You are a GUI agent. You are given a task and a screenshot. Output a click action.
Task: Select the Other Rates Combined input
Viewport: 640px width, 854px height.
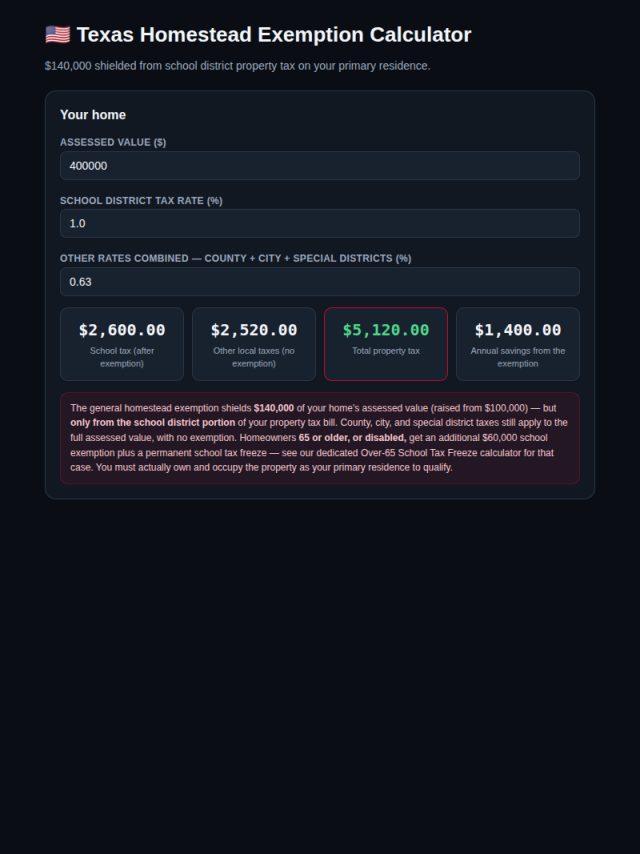[x=320, y=282]
